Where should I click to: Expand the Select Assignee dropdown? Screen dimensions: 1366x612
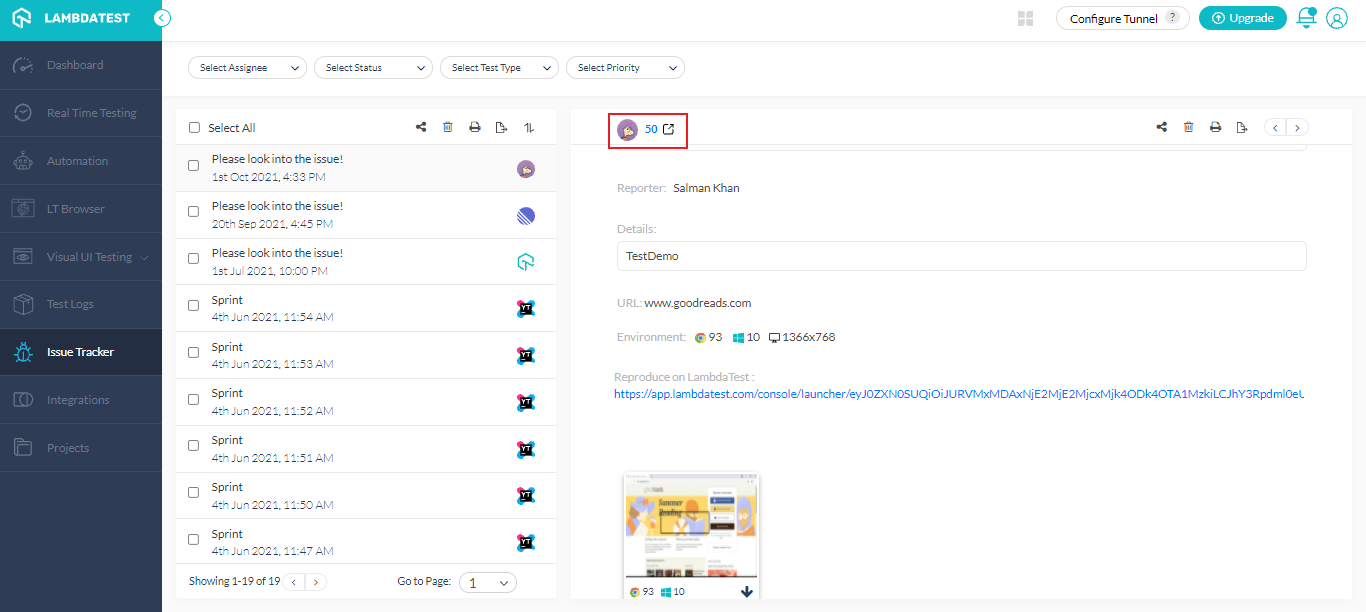click(x=247, y=68)
